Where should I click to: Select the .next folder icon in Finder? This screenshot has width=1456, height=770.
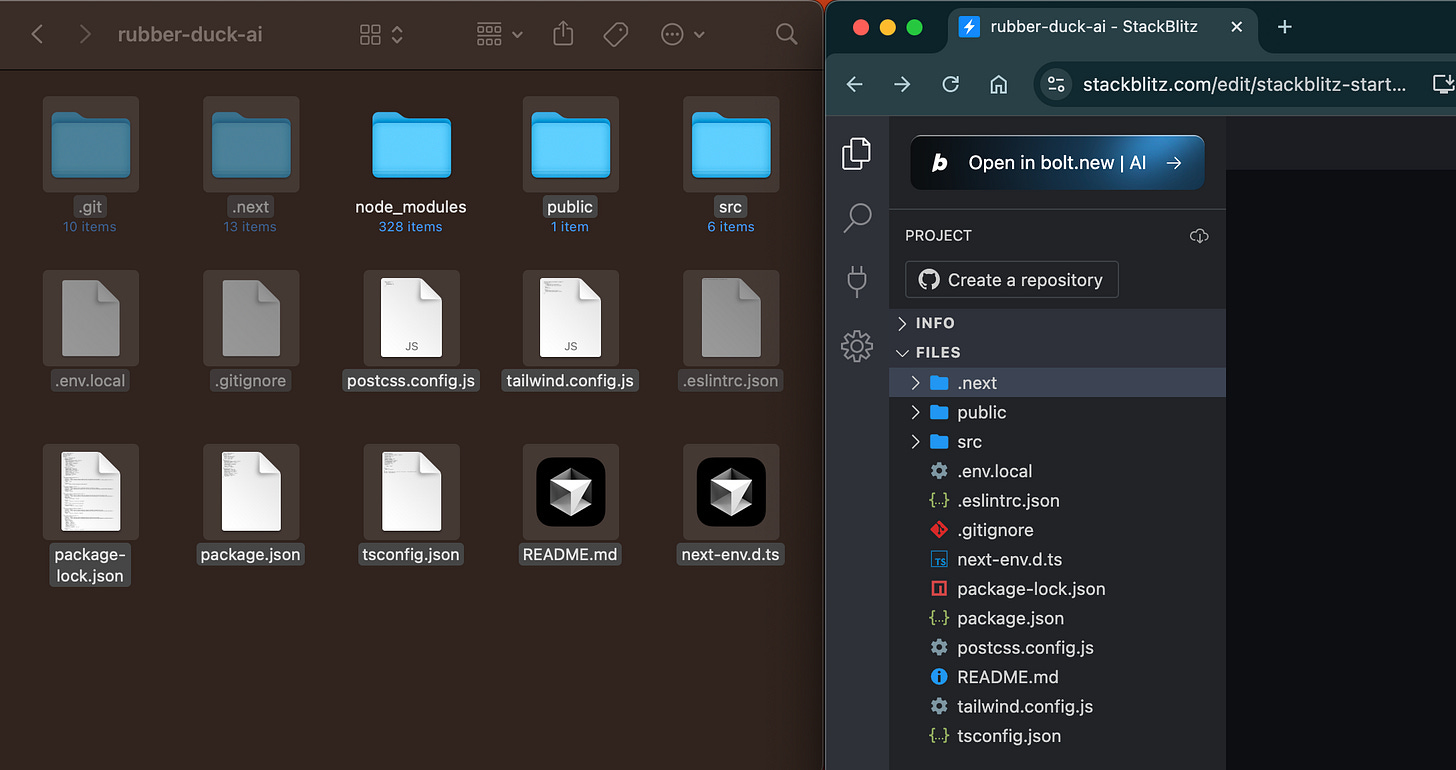(x=251, y=145)
